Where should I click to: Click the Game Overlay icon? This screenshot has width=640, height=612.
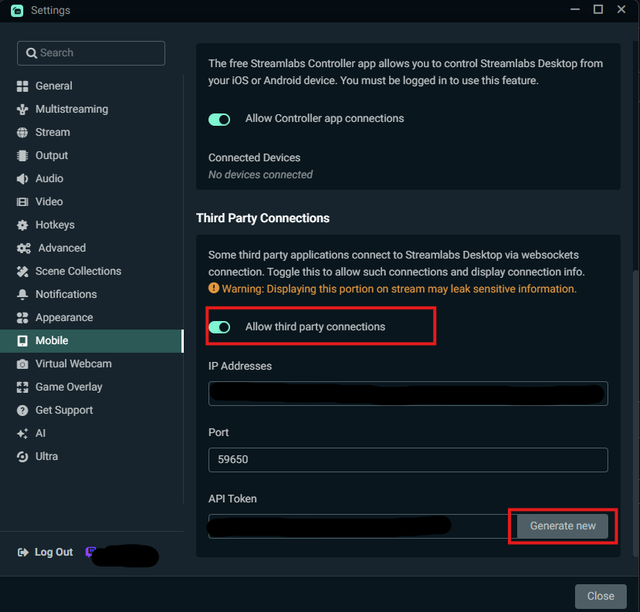click(22, 387)
